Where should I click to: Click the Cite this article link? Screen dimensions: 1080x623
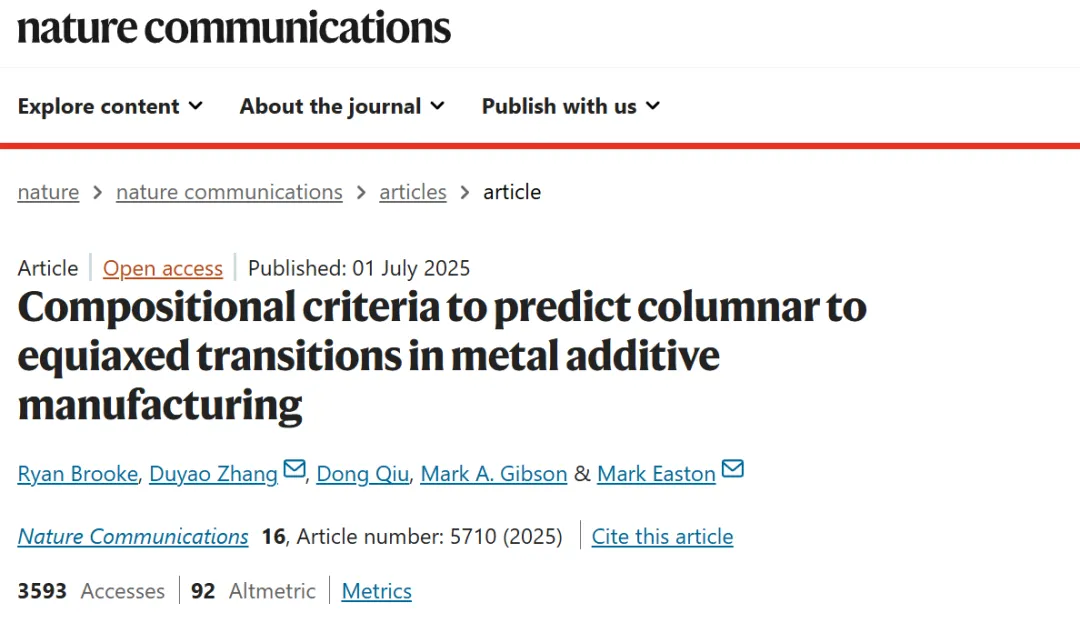tap(663, 536)
